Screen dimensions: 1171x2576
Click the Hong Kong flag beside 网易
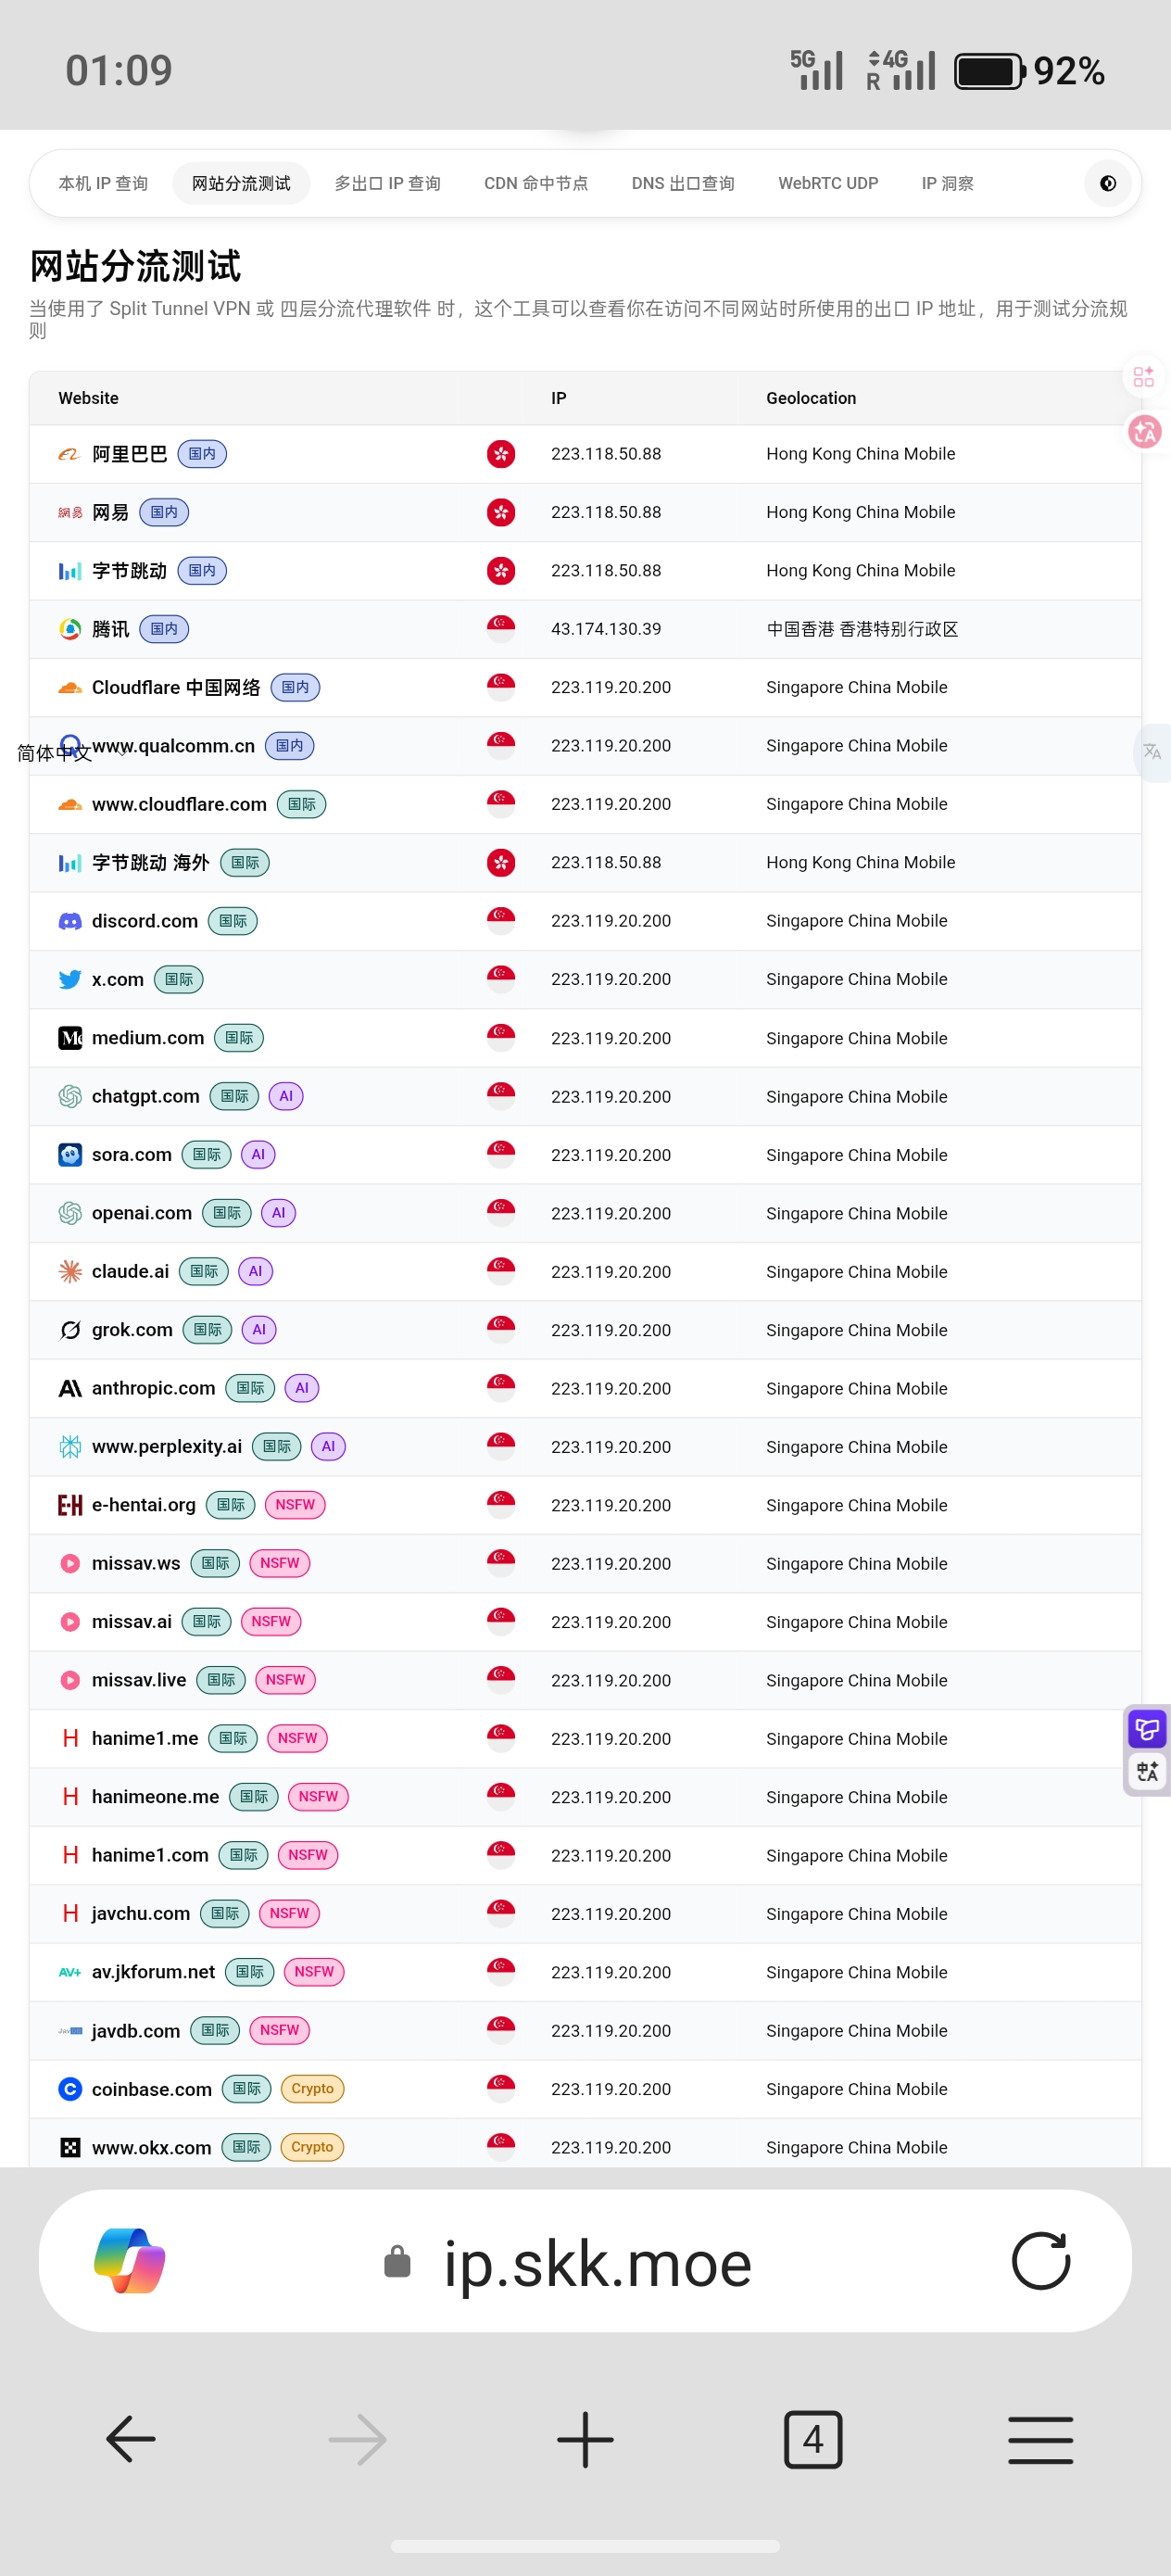[501, 512]
